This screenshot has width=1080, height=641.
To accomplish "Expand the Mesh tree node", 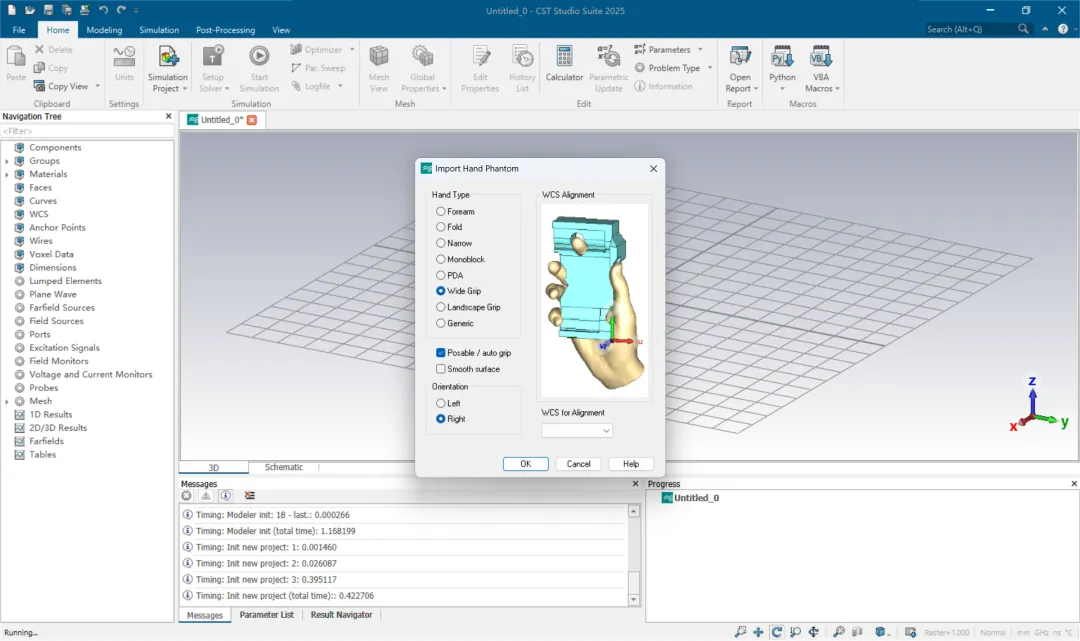I will [x=7, y=401].
